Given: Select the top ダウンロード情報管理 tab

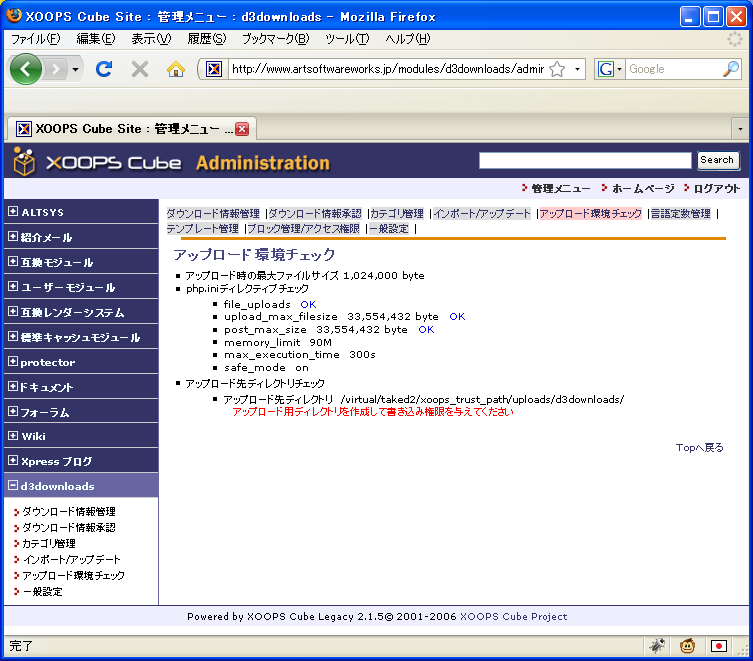Looking at the screenshot, I should 213,213.
